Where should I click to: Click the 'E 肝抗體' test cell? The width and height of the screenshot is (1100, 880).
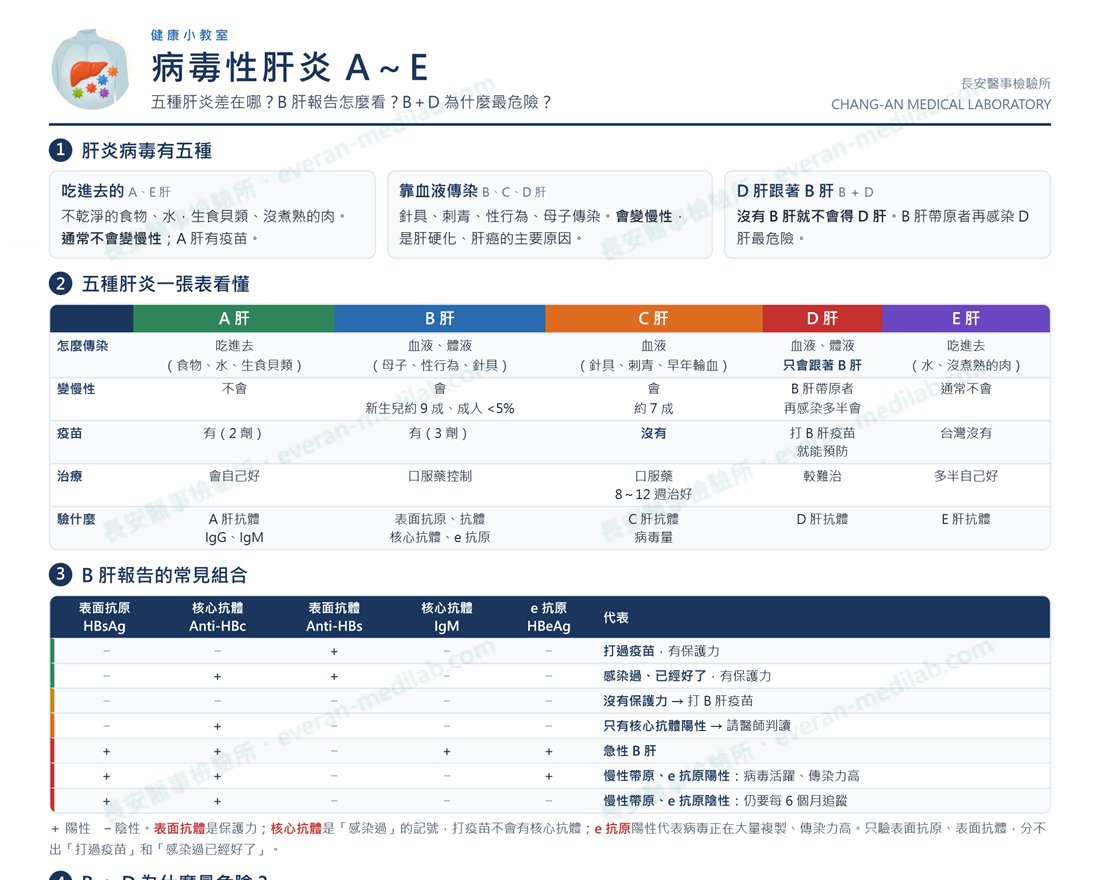pyautogui.click(x=966, y=519)
